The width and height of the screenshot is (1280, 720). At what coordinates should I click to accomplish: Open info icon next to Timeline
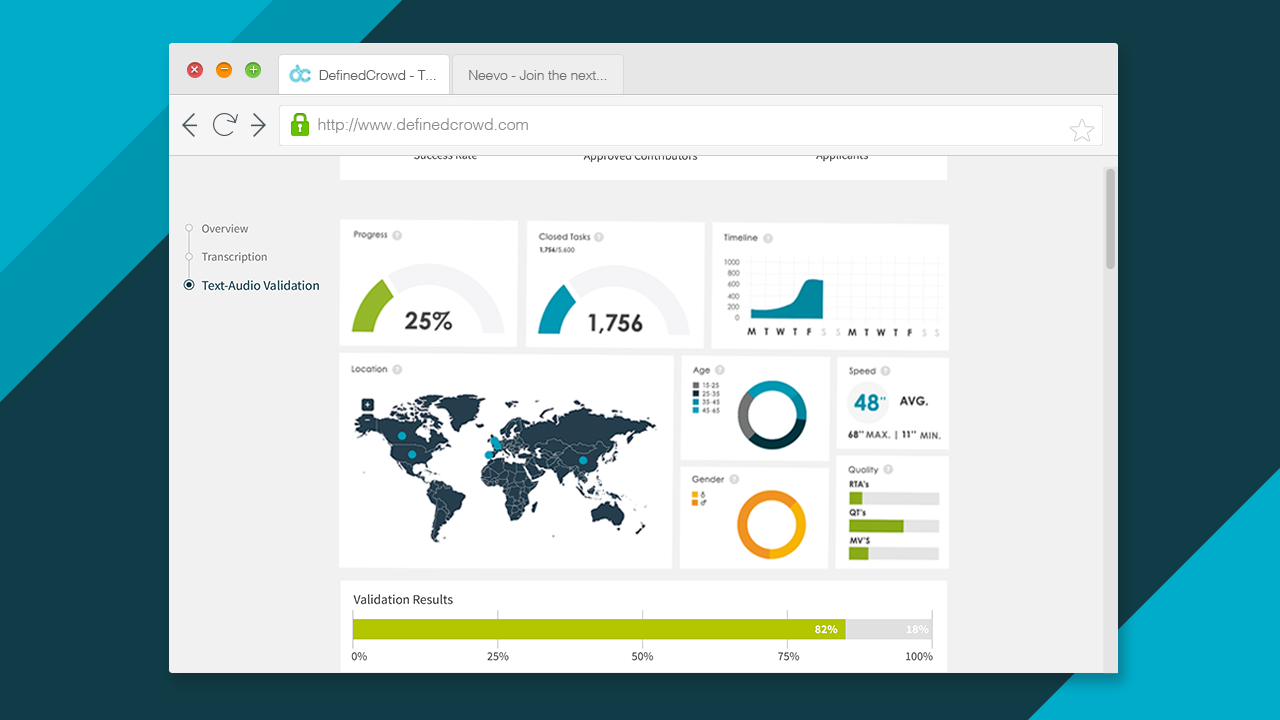pos(768,238)
